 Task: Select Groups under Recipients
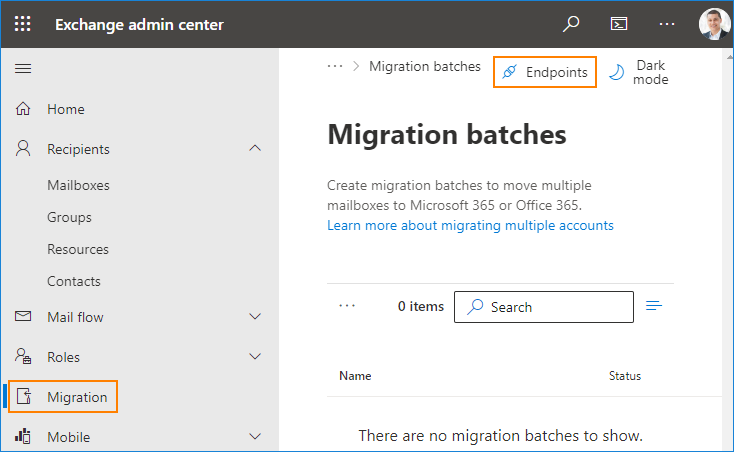point(69,217)
